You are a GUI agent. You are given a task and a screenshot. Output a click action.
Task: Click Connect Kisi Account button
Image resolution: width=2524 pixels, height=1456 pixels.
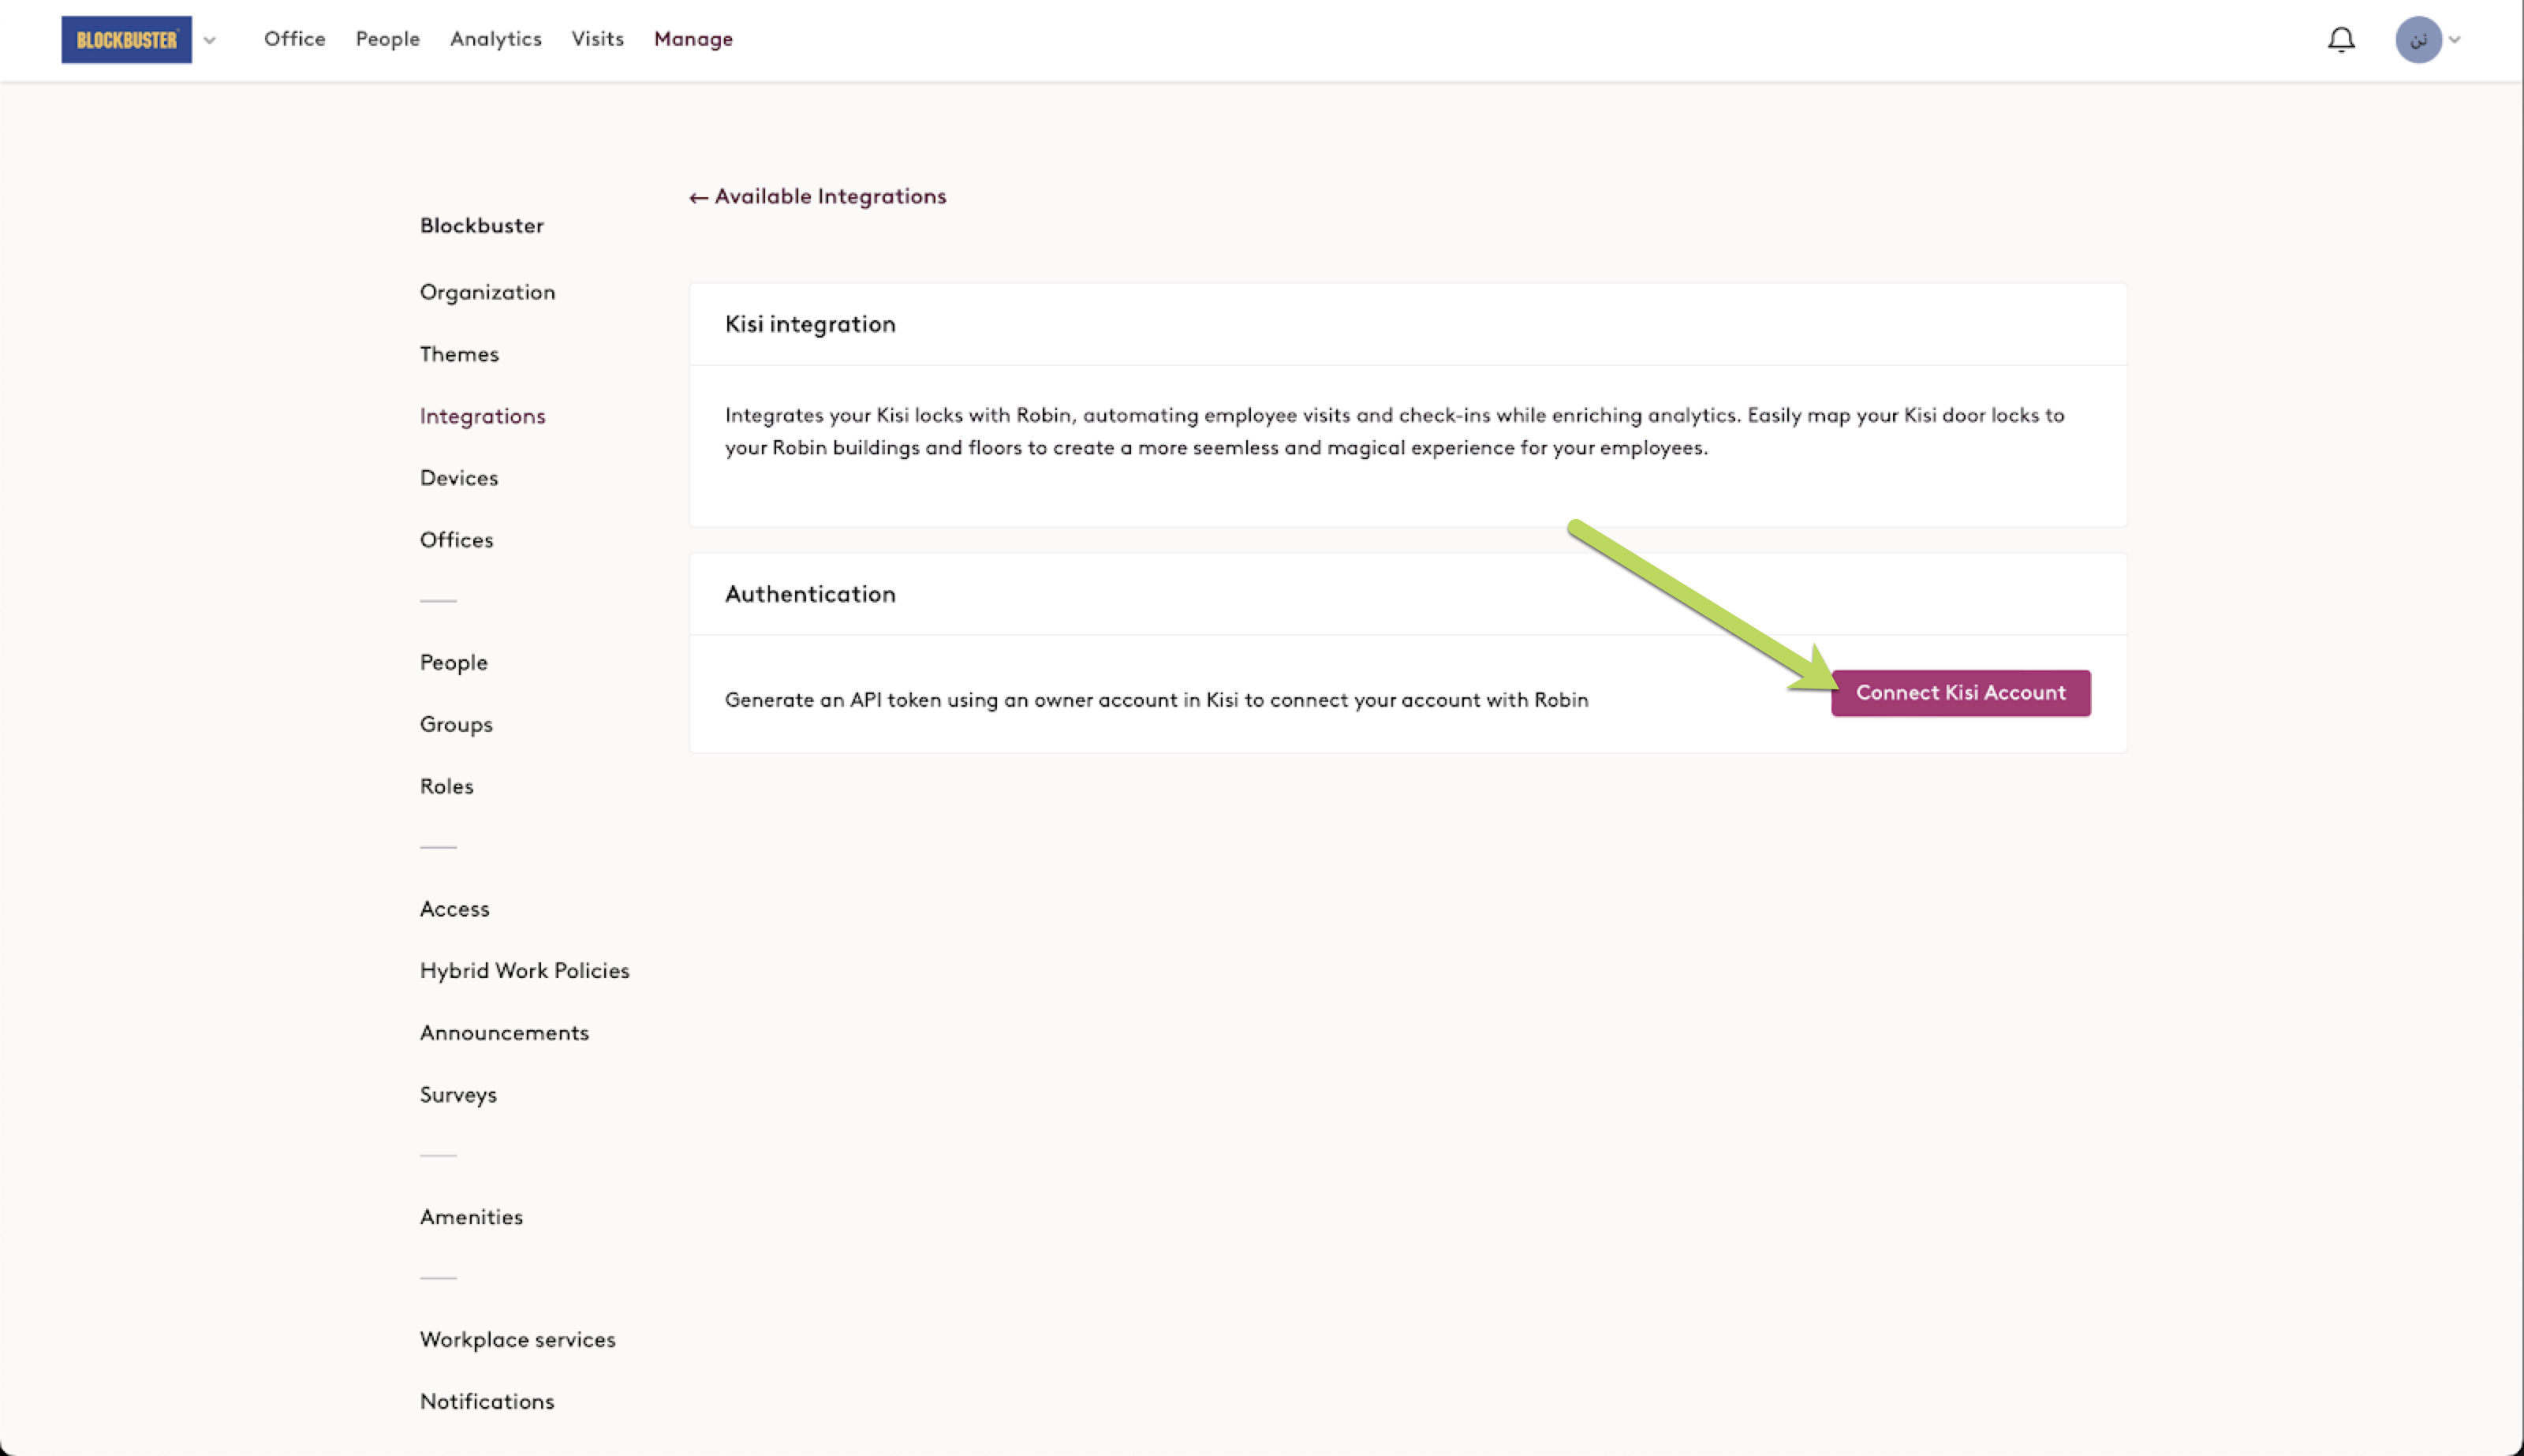[1961, 693]
